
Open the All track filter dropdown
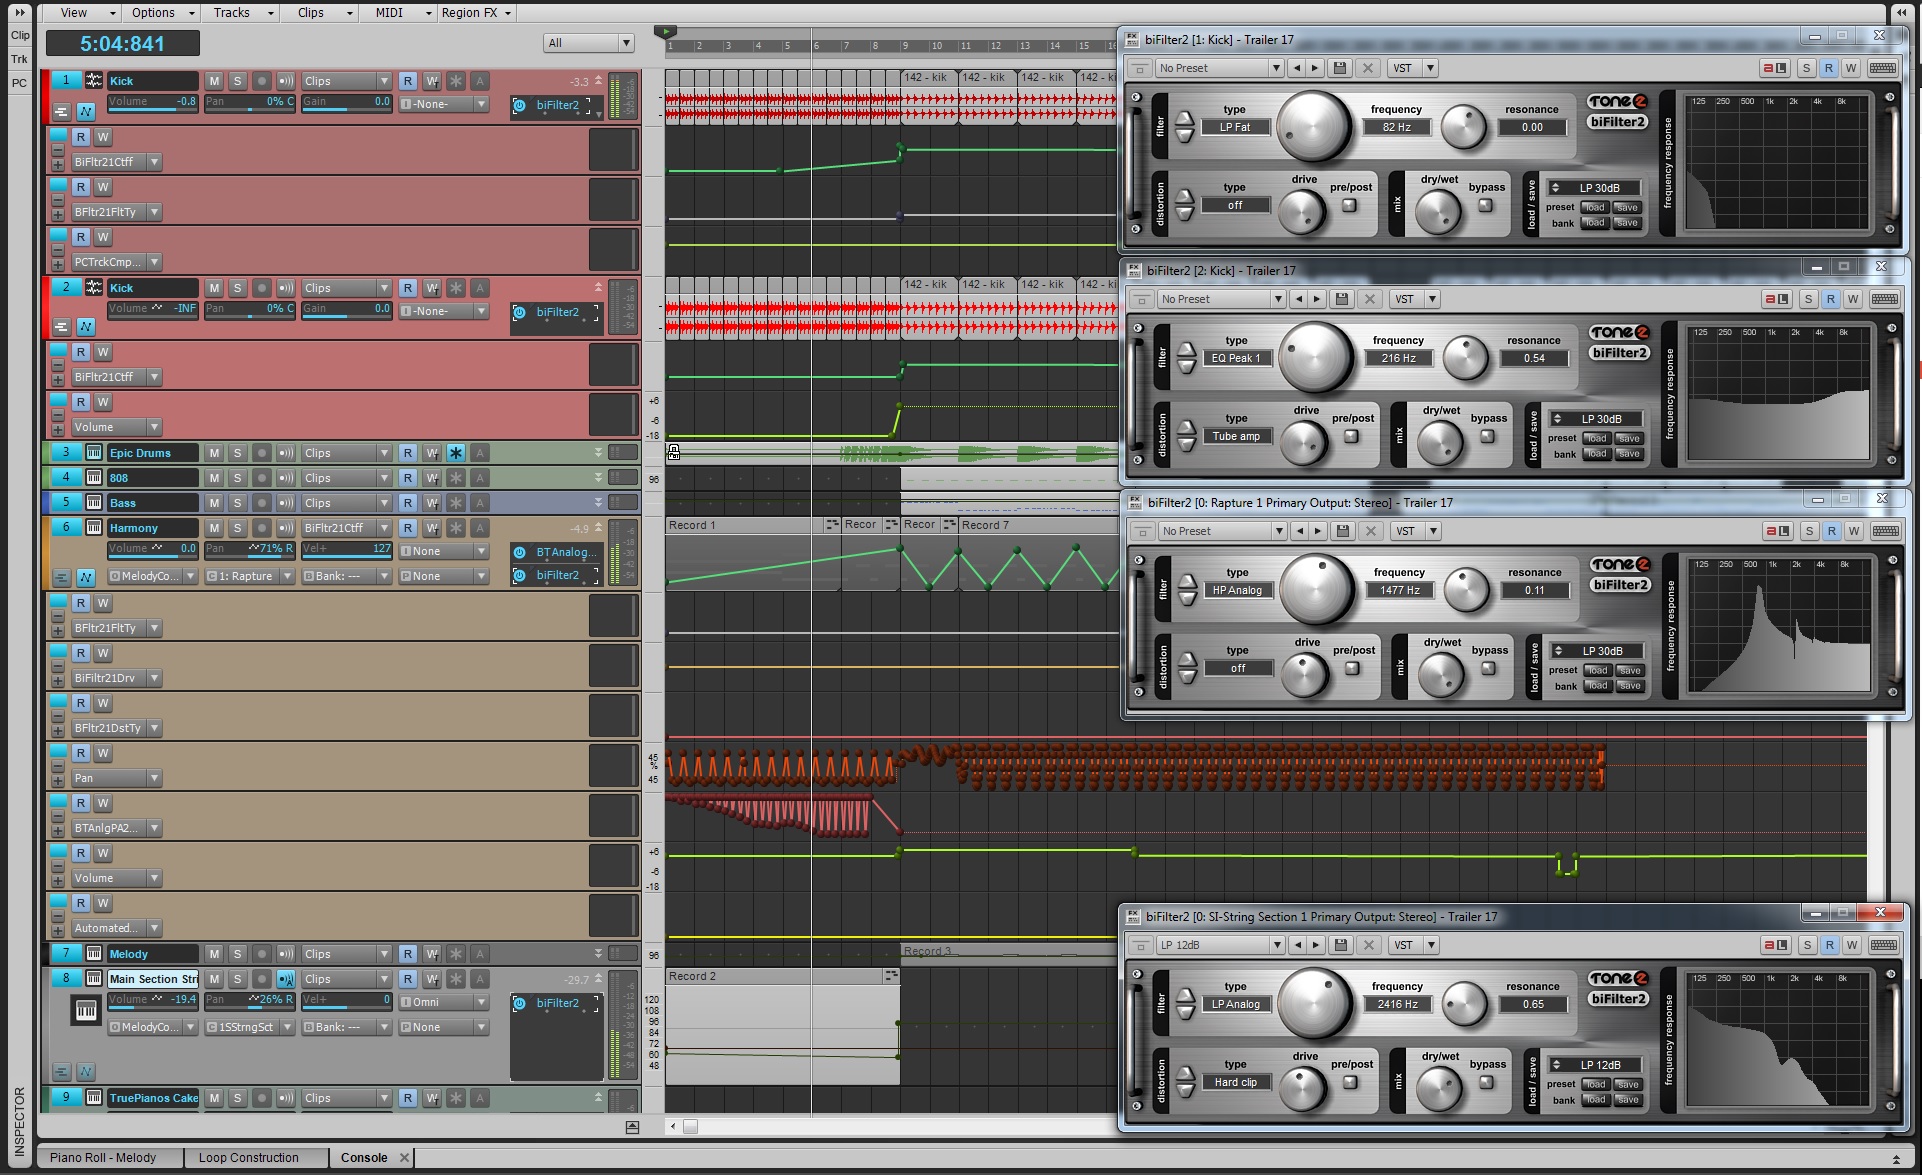coord(589,43)
